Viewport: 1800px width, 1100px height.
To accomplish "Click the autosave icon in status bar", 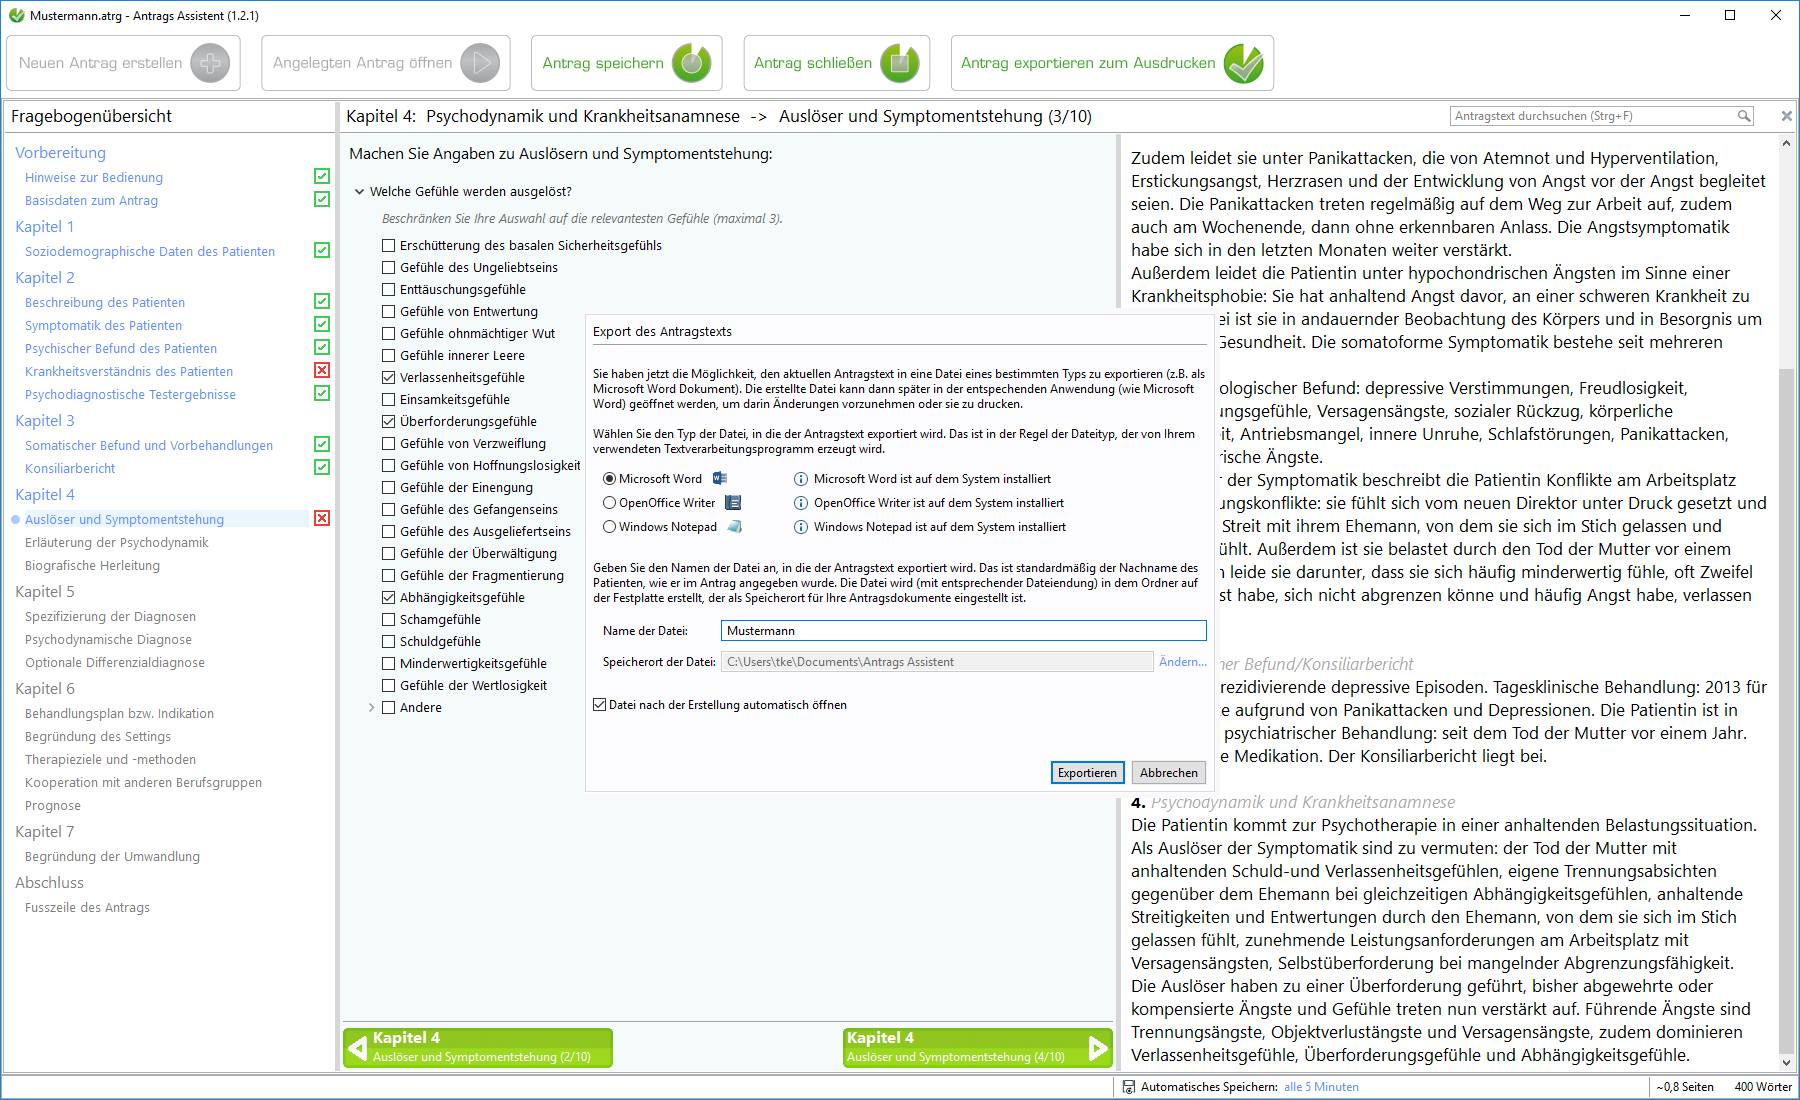I will point(1128,1087).
